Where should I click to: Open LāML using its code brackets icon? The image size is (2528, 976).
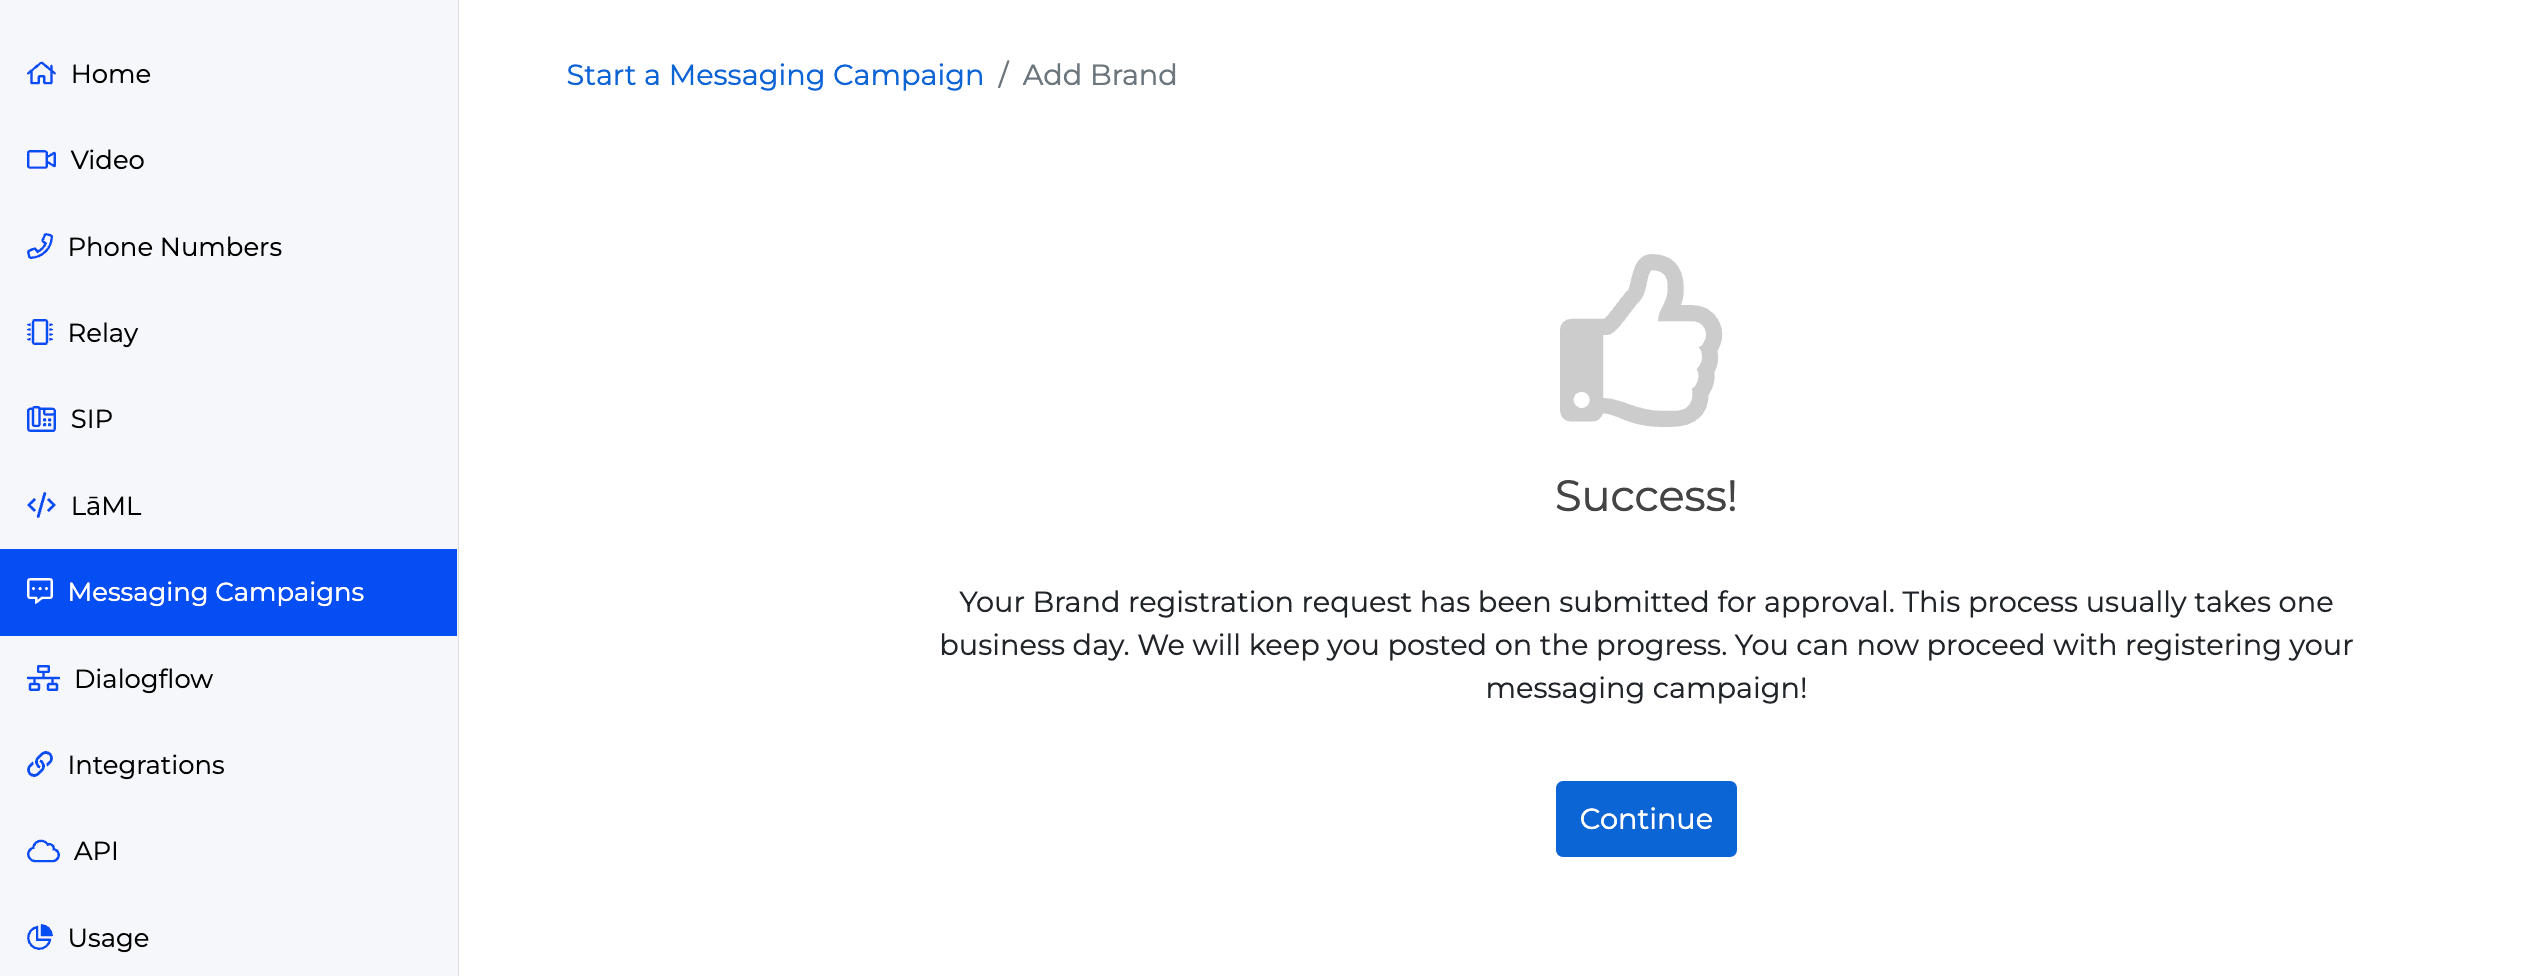click(x=41, y=505)
